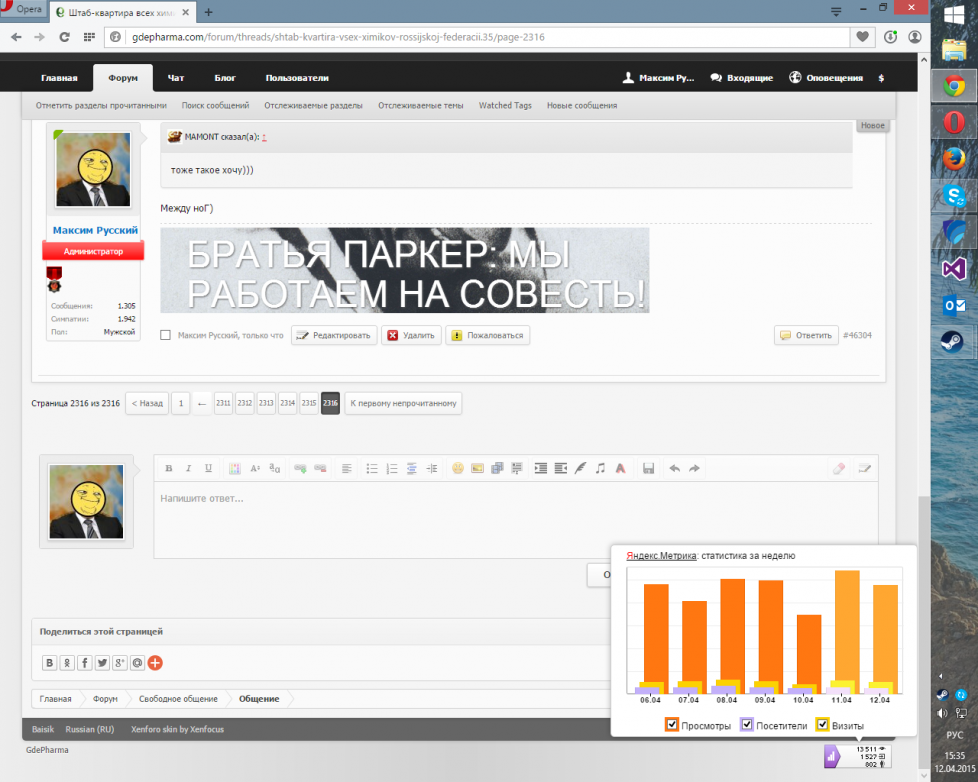Share the page via the Facebook icon
The width and height of the screenshot is (978, 782).
click(84, 662)
